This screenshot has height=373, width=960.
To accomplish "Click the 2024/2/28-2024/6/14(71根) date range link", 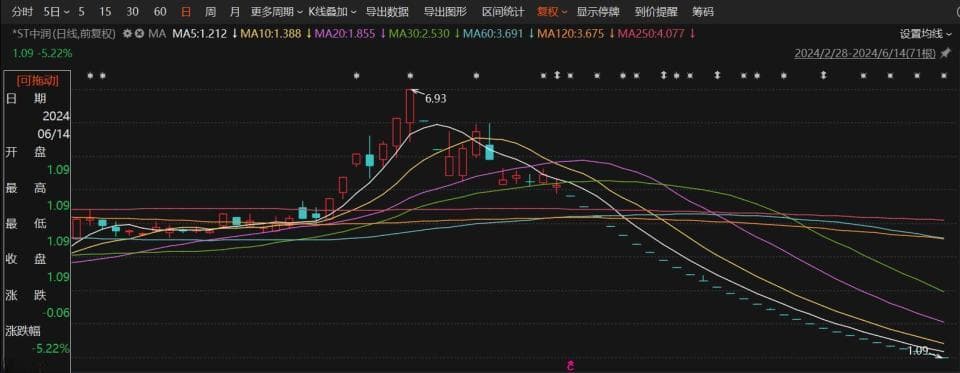I will coord(865,54).
